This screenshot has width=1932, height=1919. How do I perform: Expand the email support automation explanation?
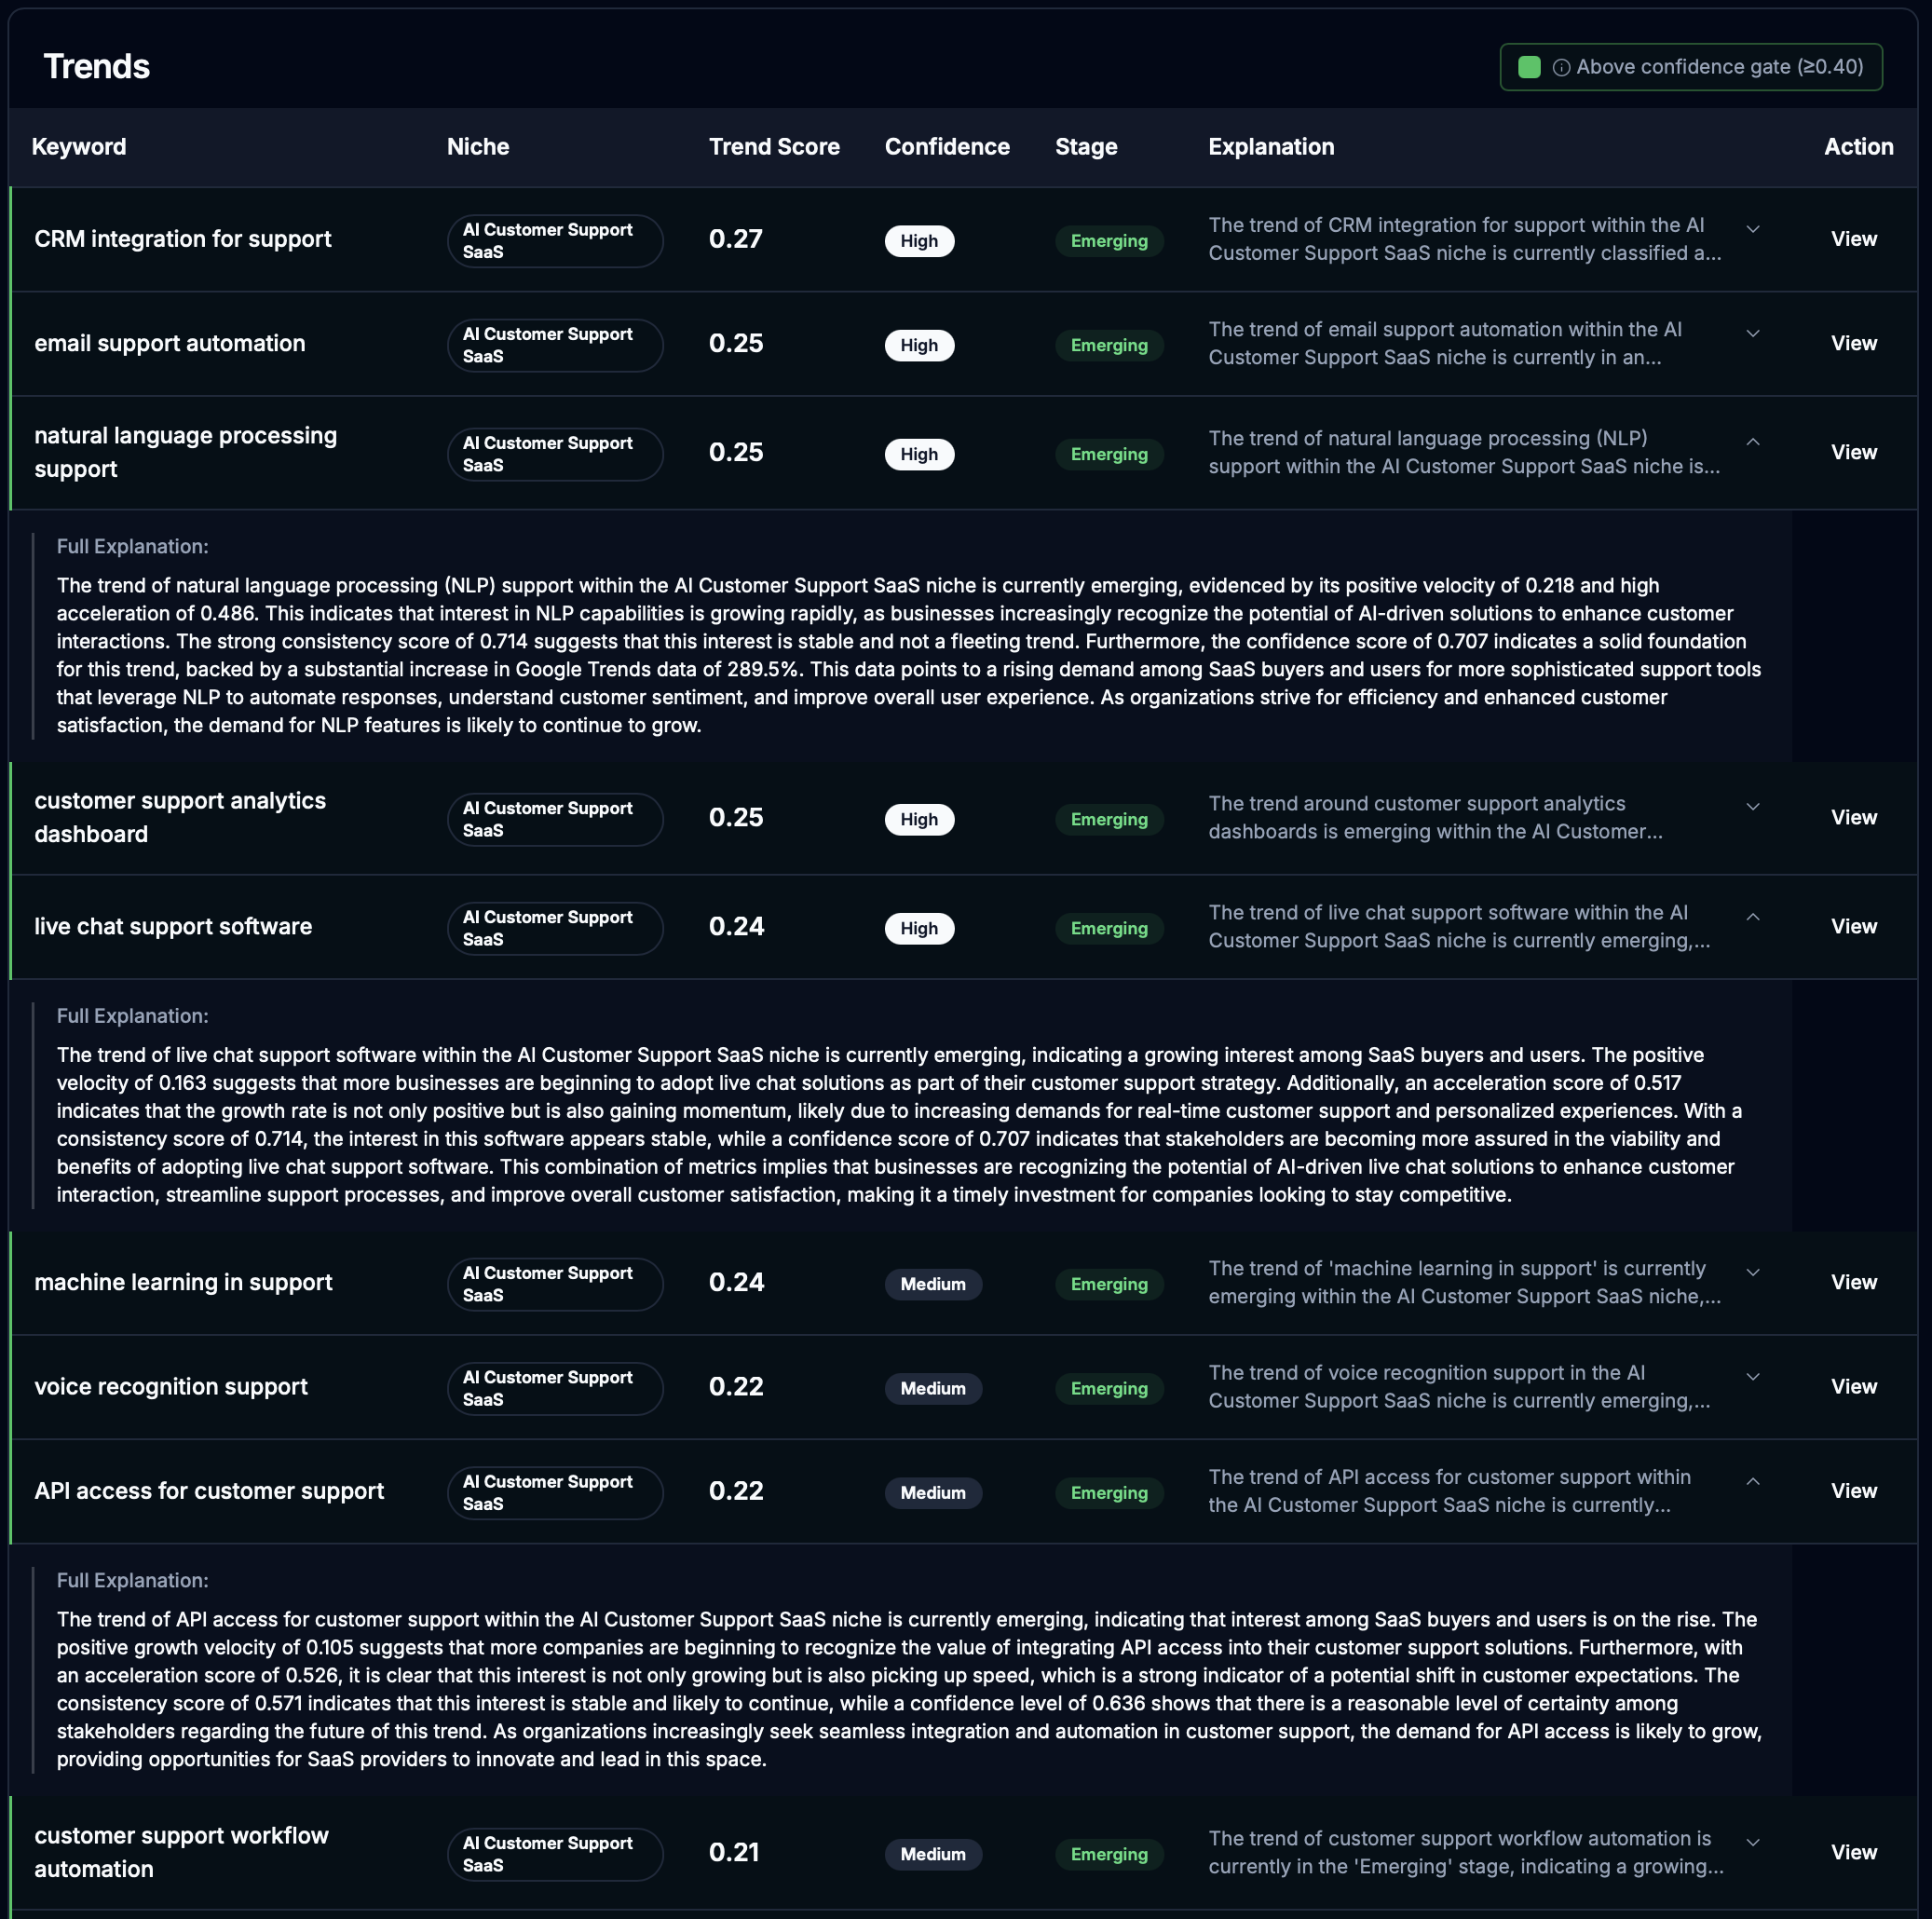pyautogui.click(x=1753, y=332)
